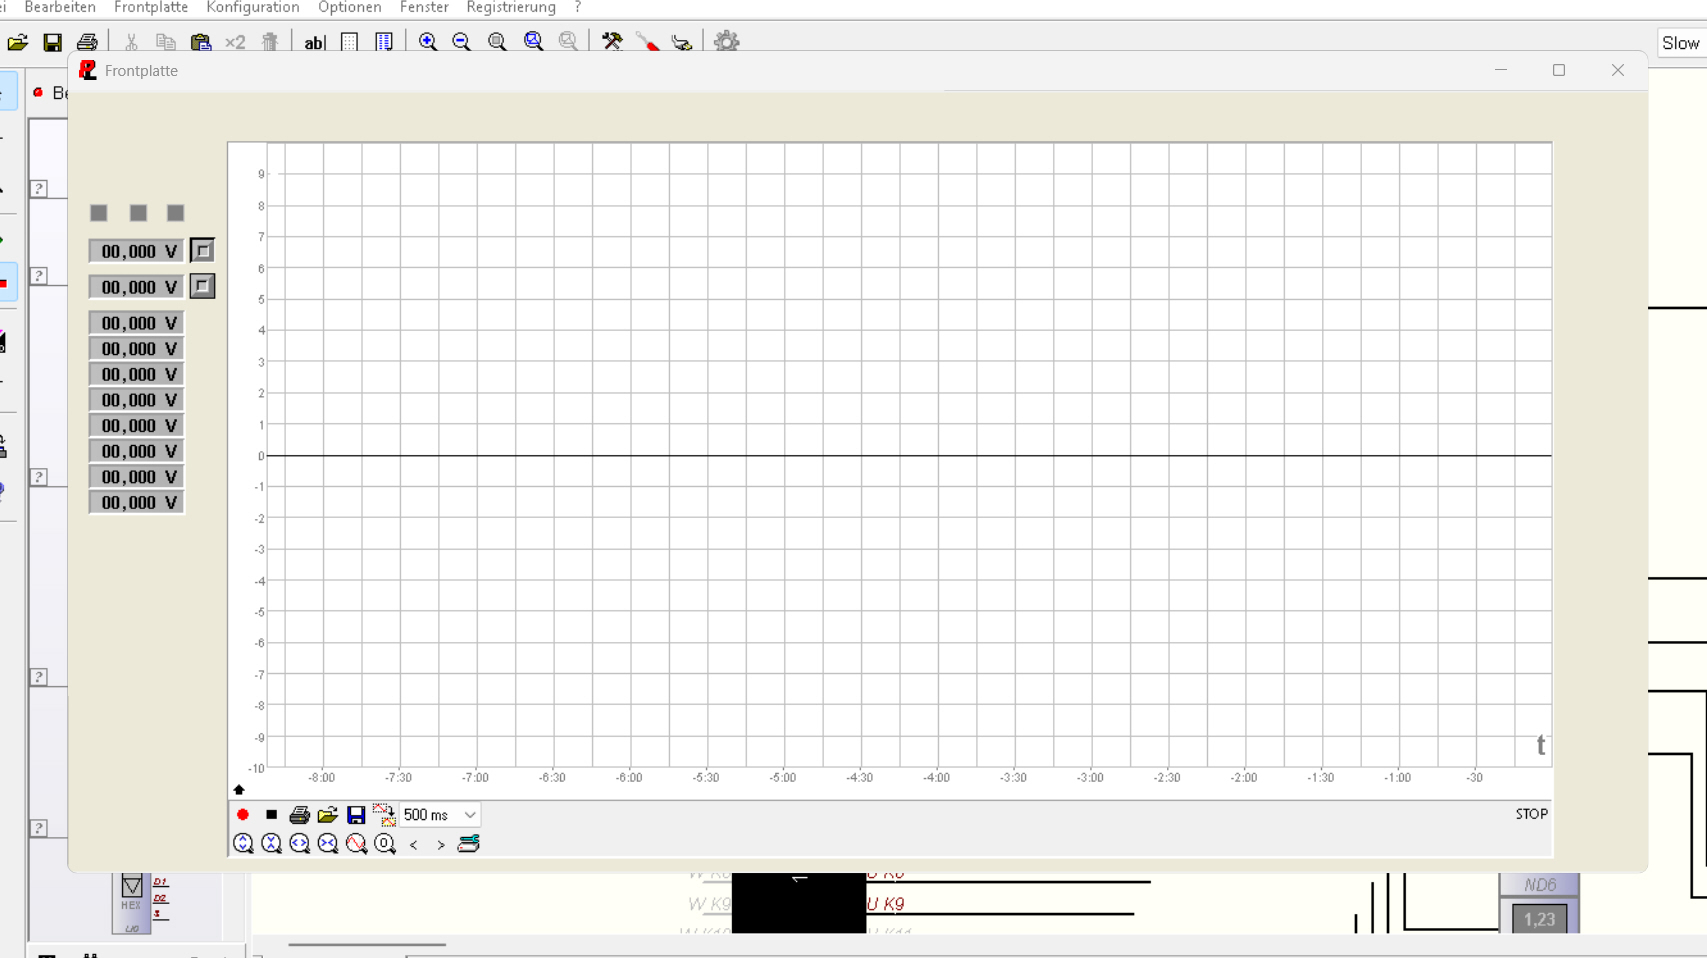Open the Frontplatte menu
This screenshot has width=1707, height=958.
click(x=151, y=7)
